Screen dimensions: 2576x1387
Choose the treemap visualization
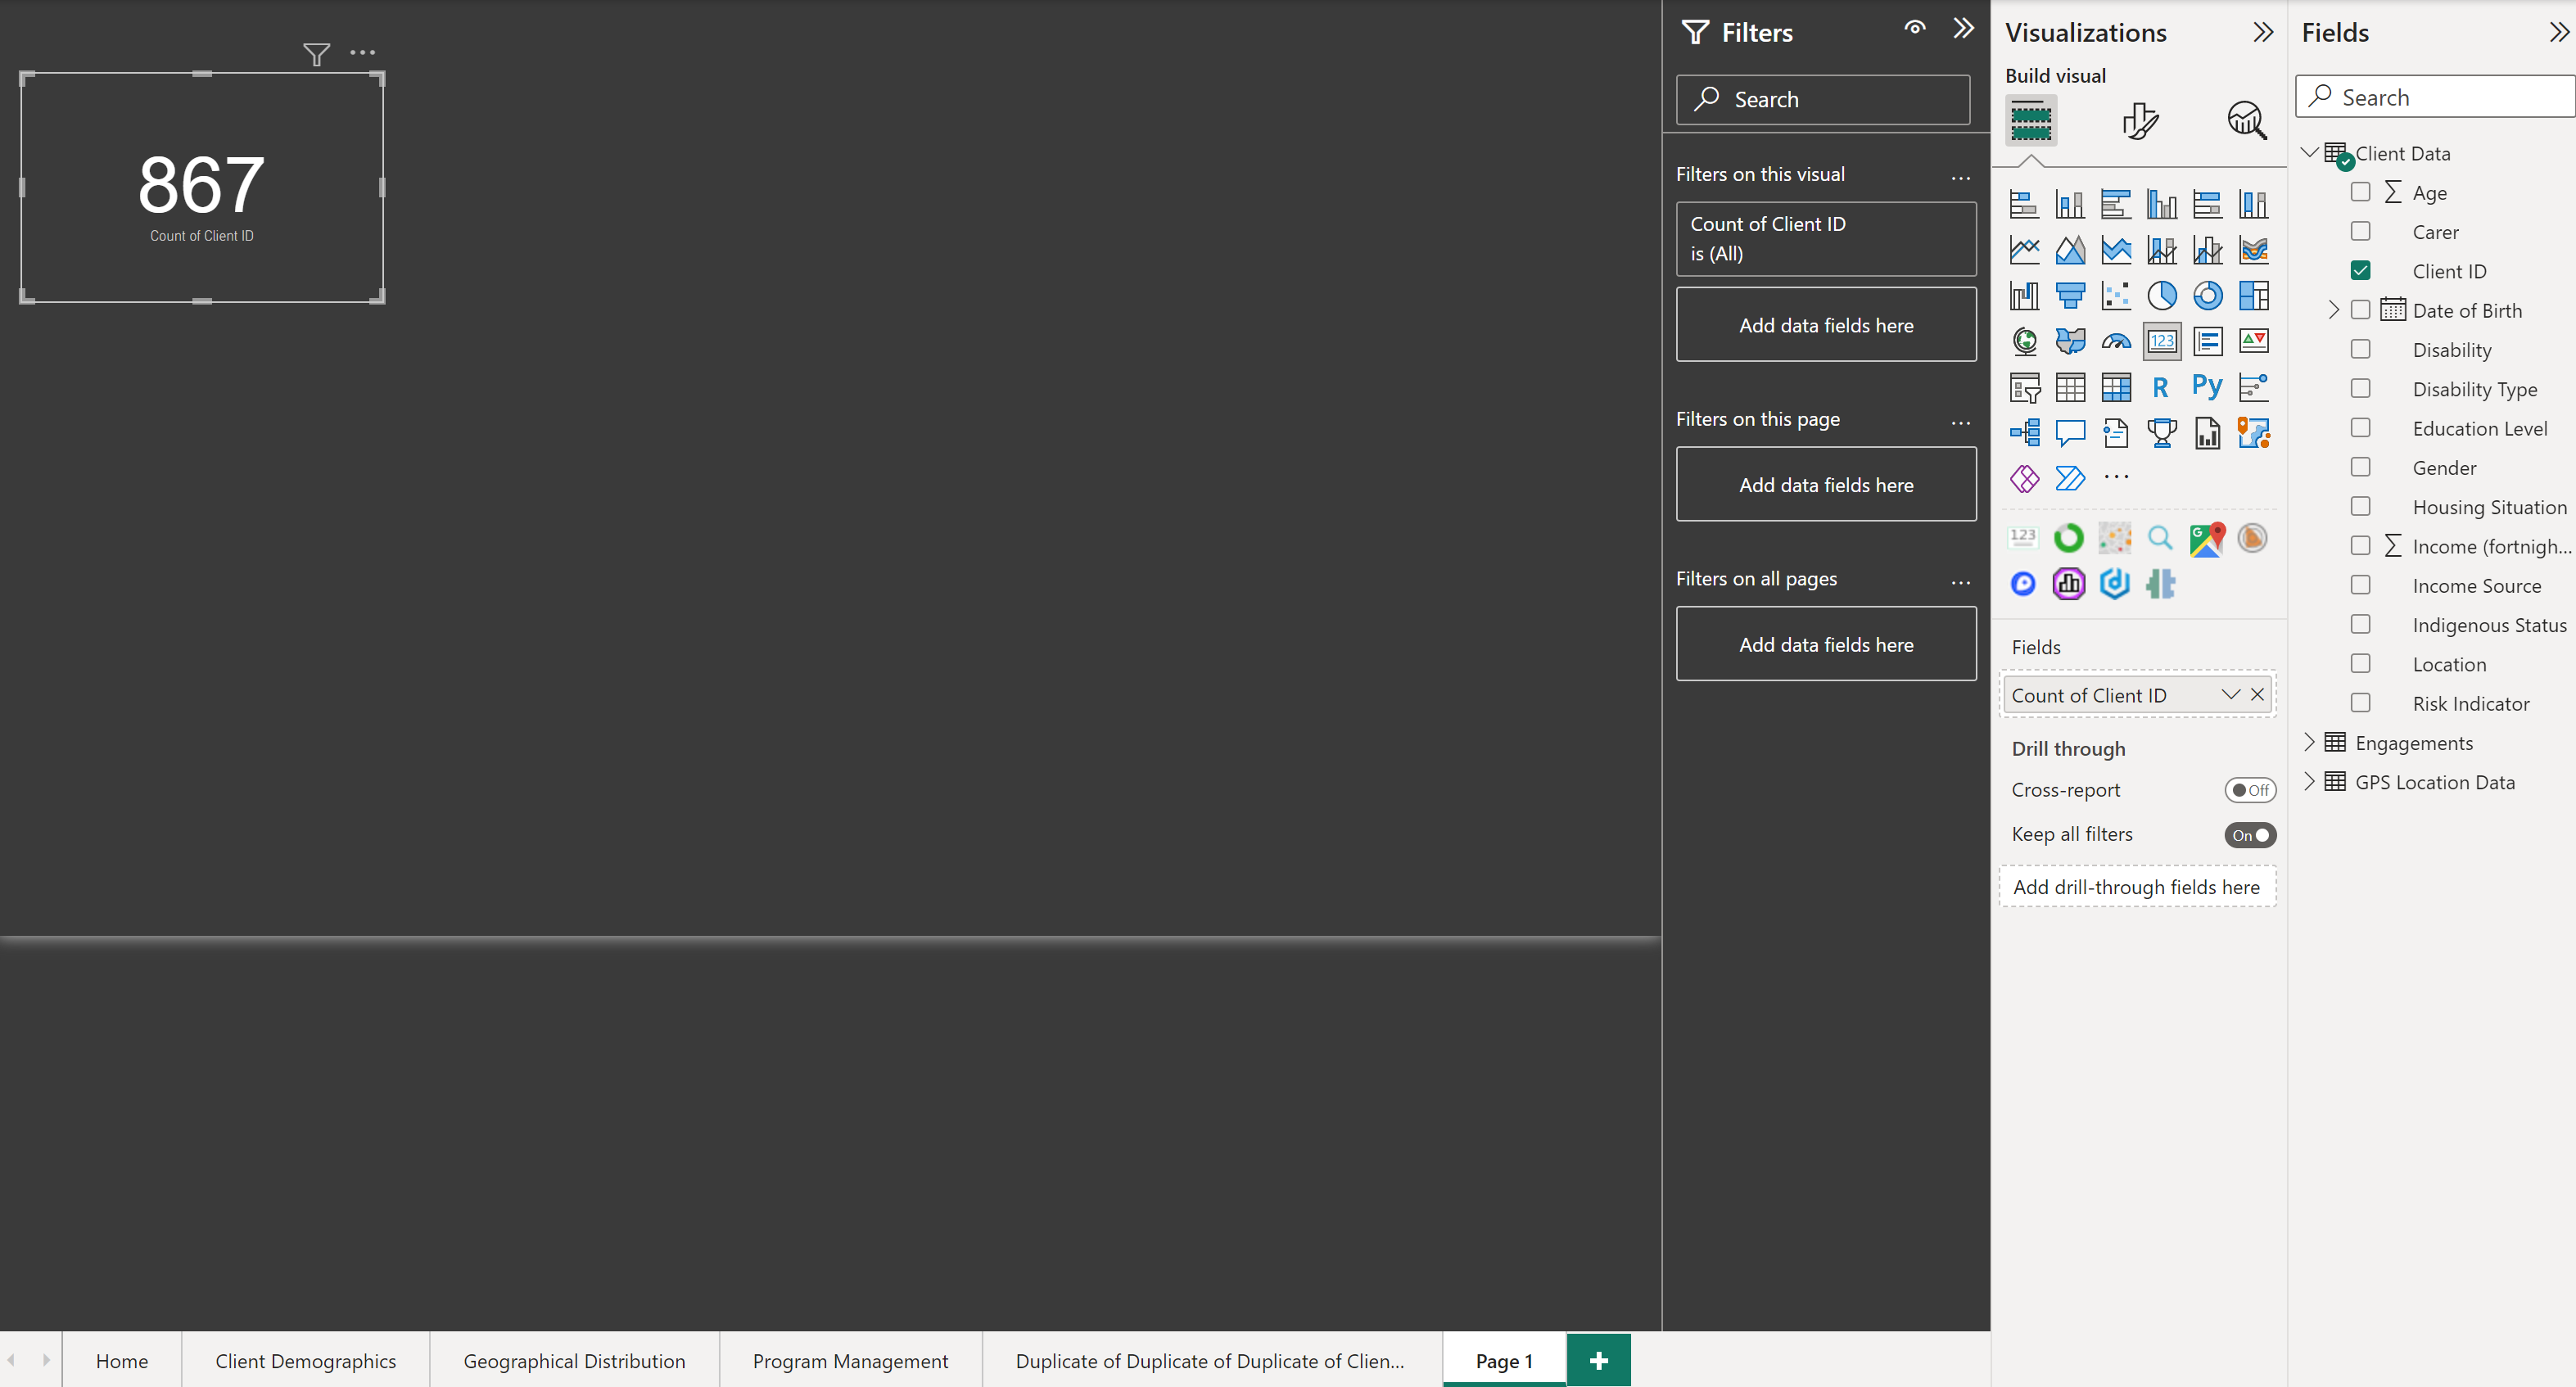click(2253, 295)
